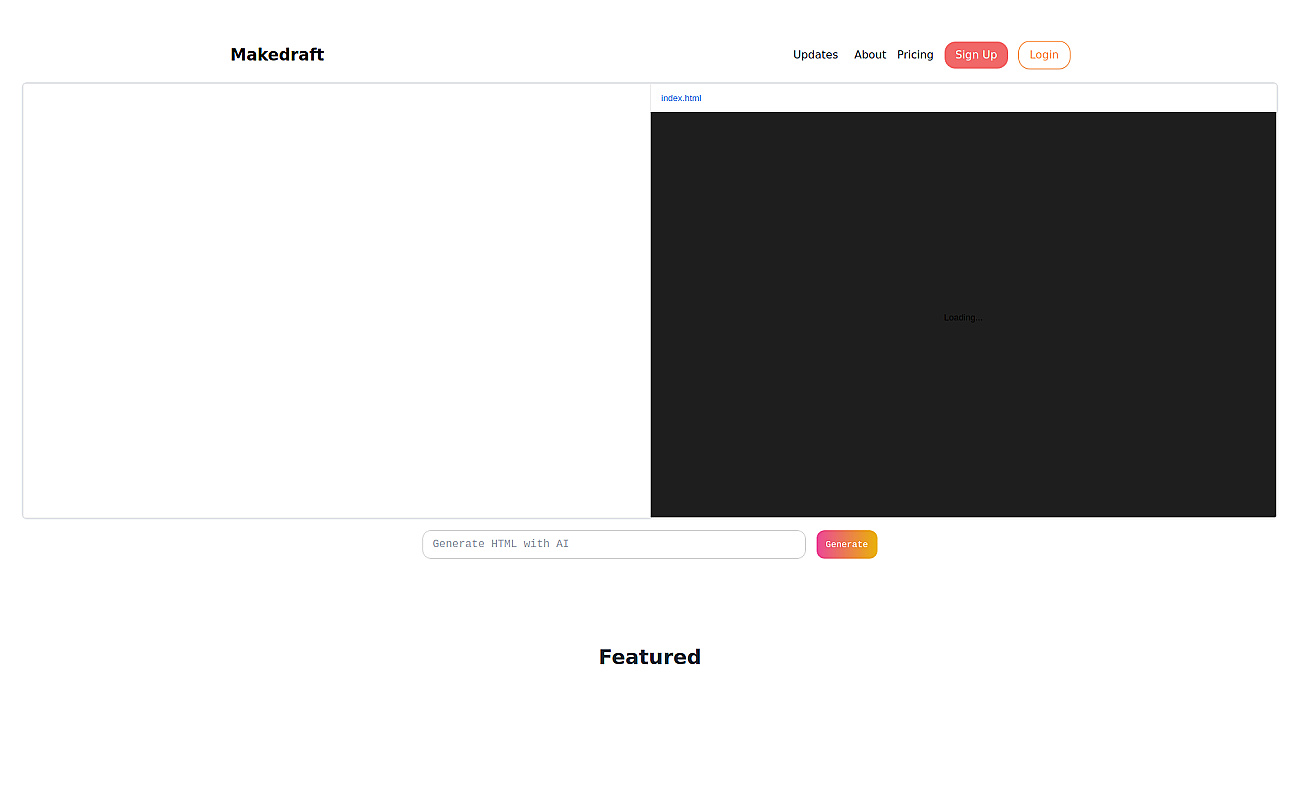Go to the About page

870,55
